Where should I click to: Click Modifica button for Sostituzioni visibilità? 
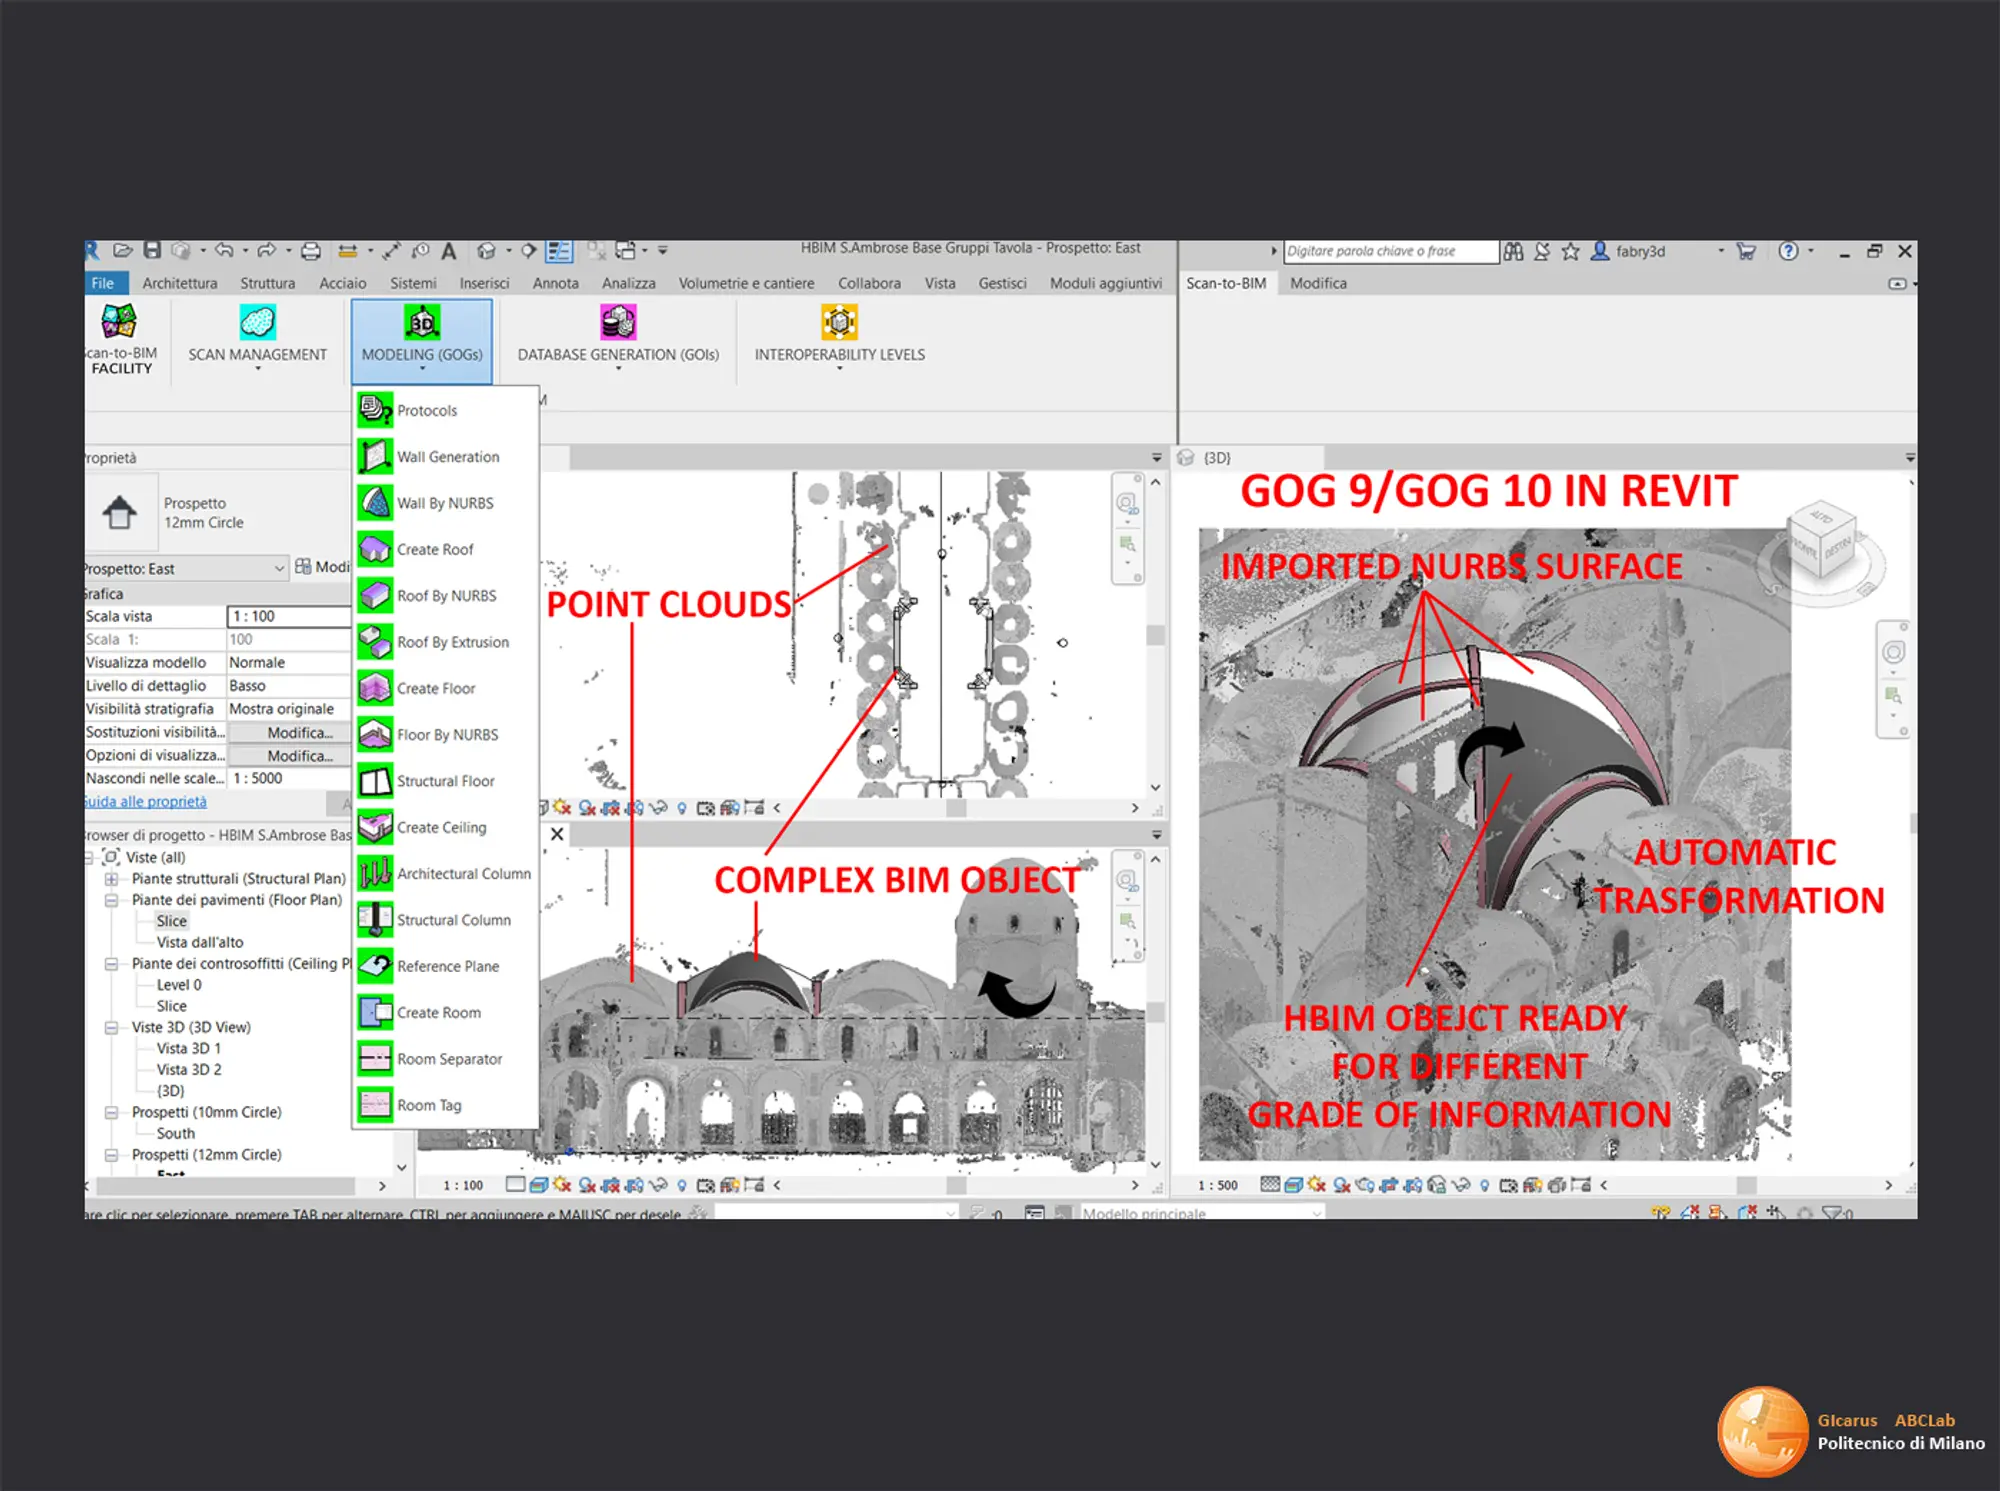coord(298,732)
